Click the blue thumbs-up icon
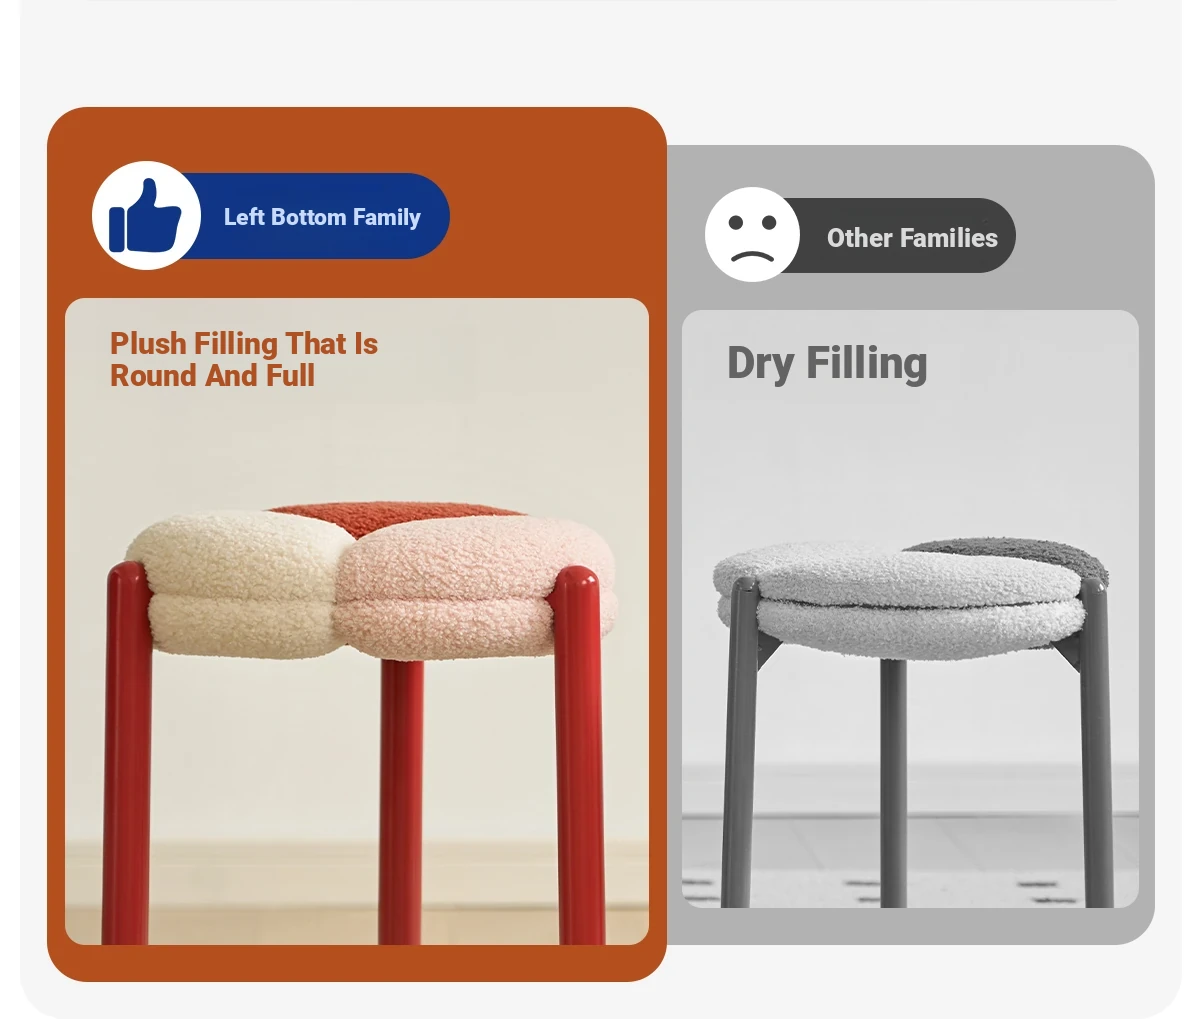The width and height of the screenshot is (1200, 1019). [x=146, y=215]
